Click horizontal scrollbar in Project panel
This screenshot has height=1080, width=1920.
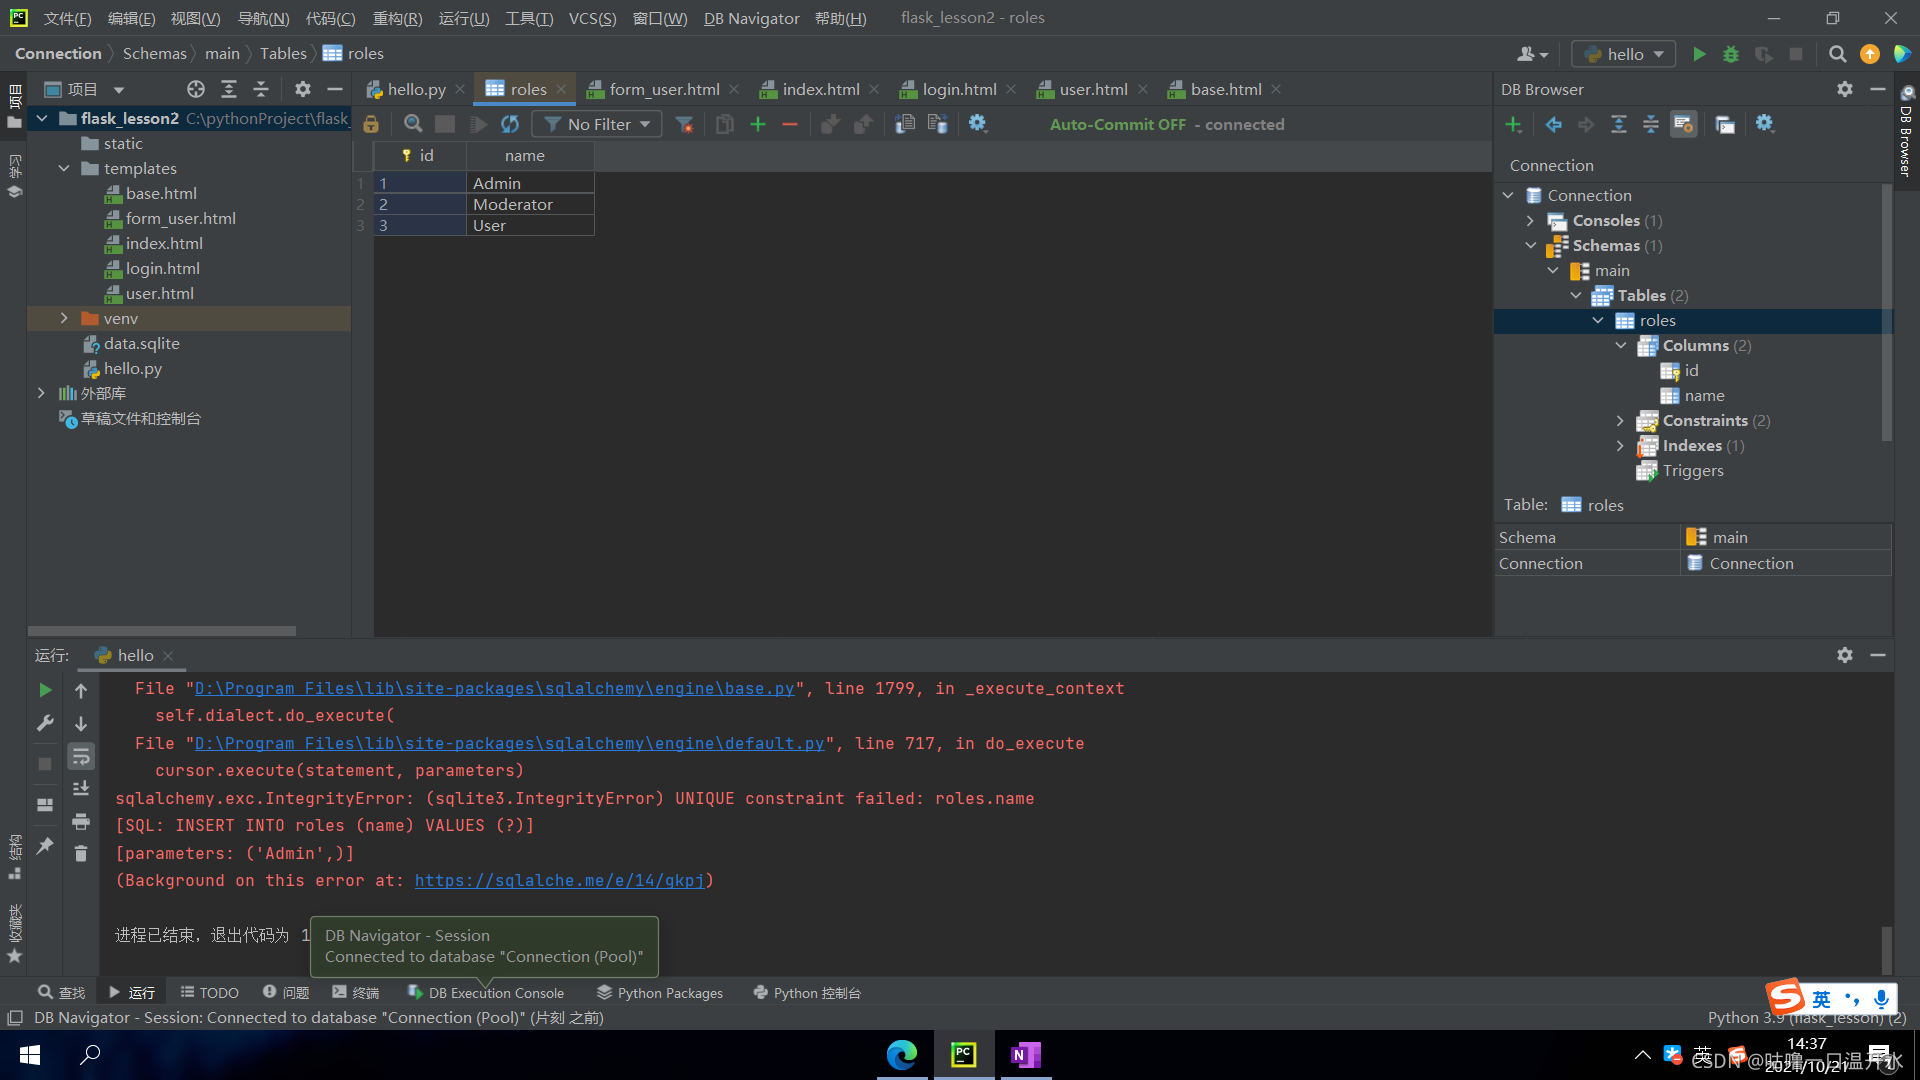click(162, 631)
